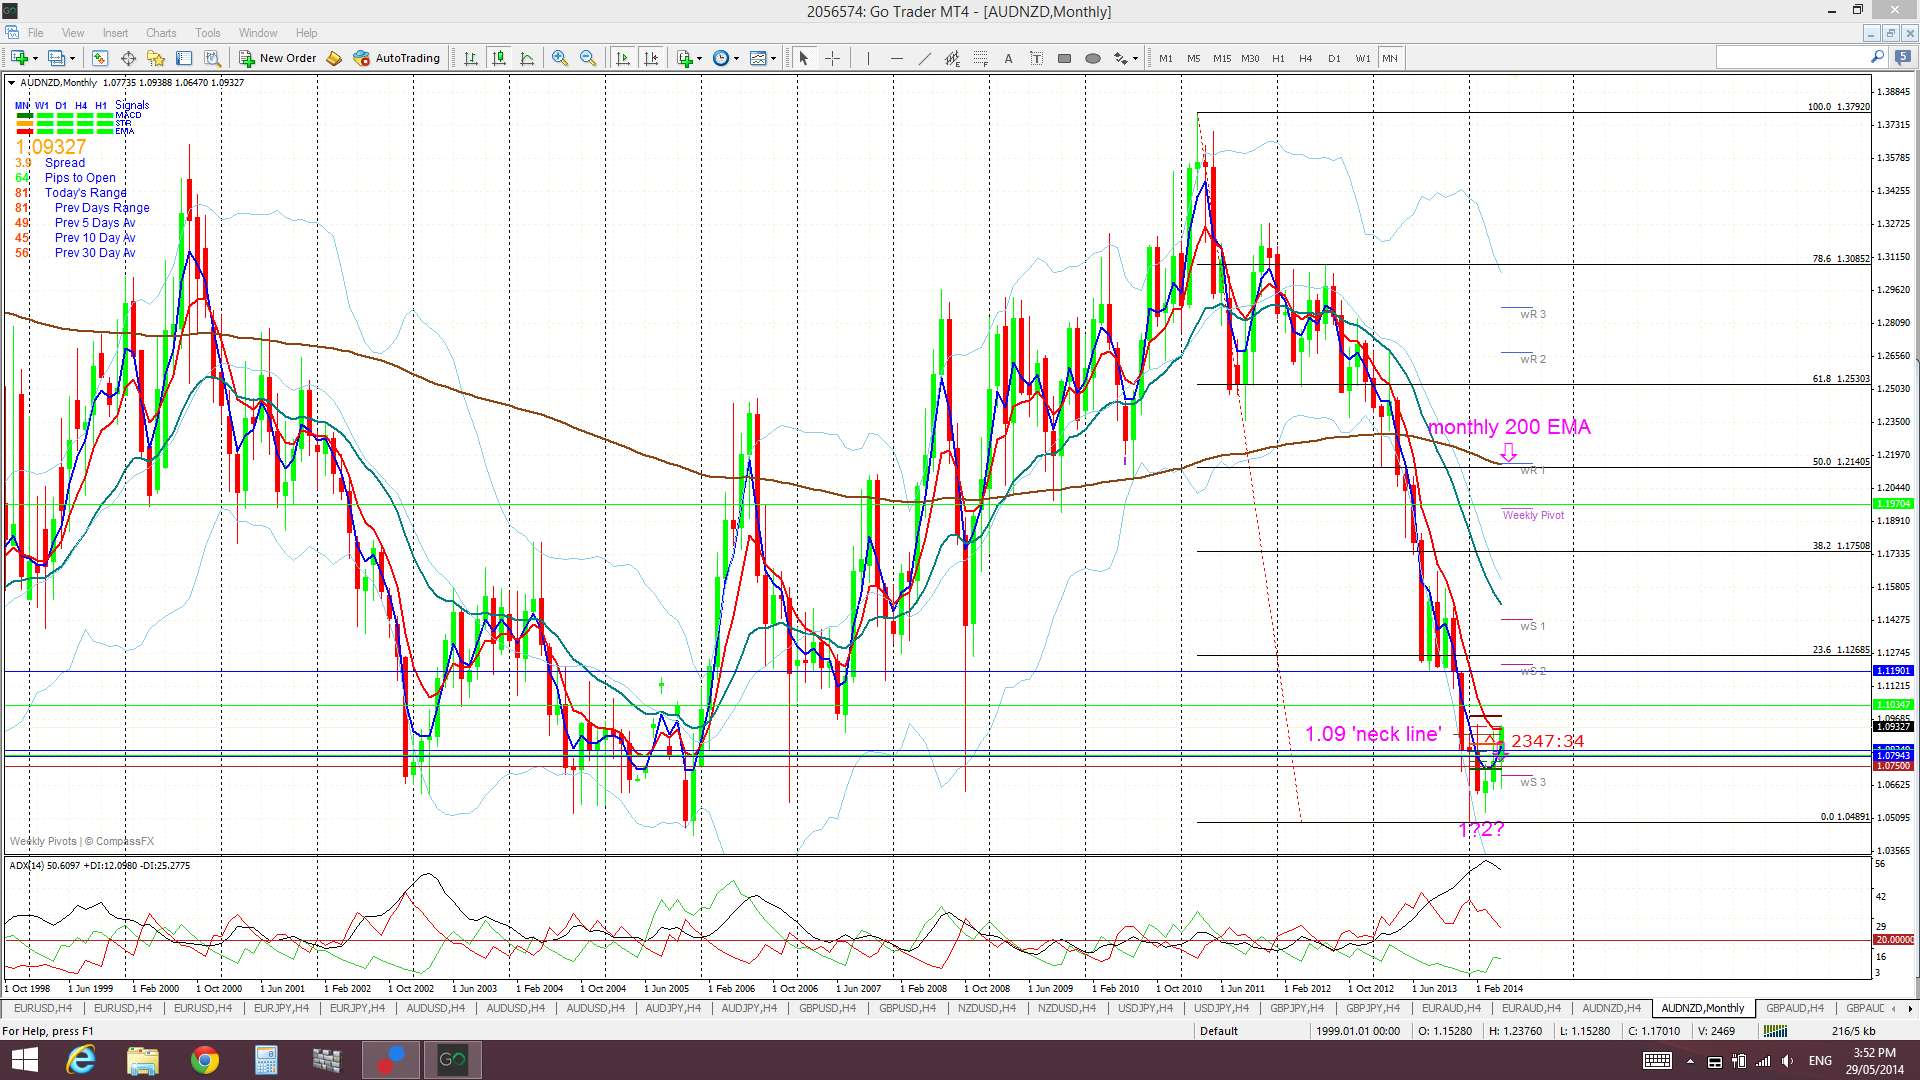Click the Windows Start button
This screenshot has width=1920, height=1080.
[x=24, y=1060]
